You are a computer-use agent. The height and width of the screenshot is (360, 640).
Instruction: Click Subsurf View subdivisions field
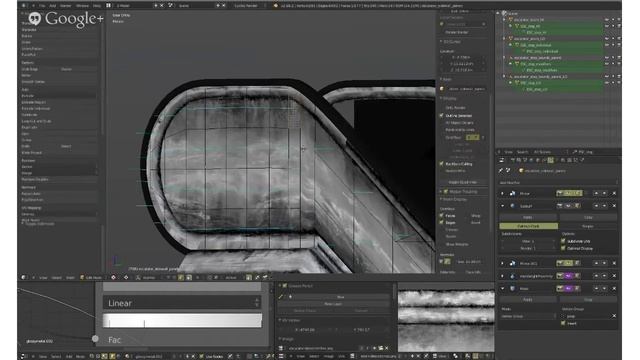(529, 241)
